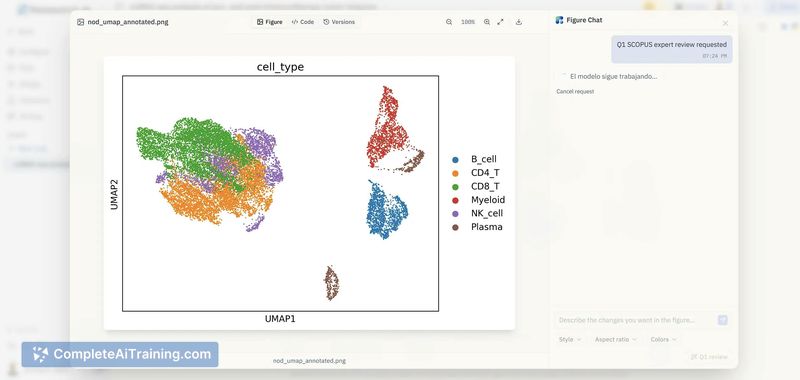Screen dimensions: 800x380
Task: Open the Versions tab
Action: pyautogui.click(x=339, y=22)
